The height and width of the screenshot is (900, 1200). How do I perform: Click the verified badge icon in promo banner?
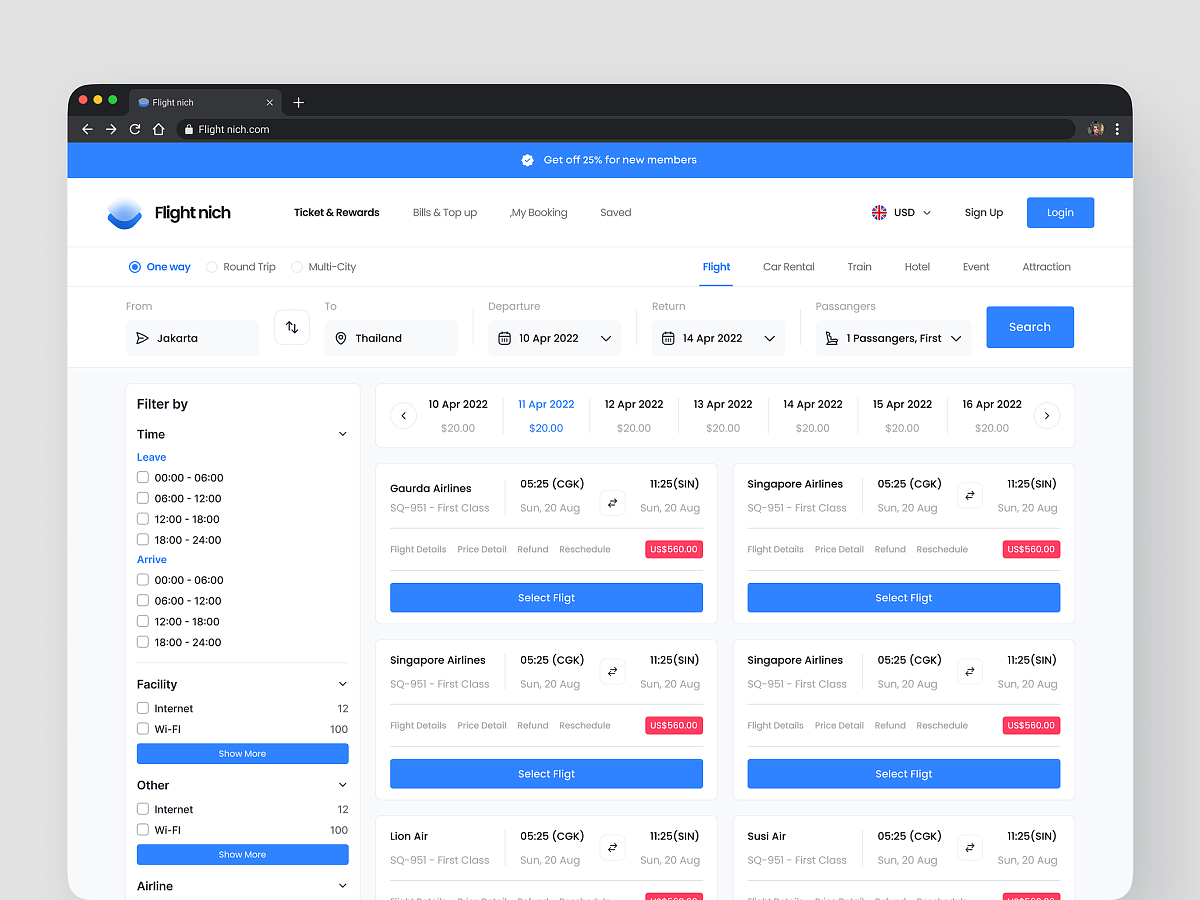pos(527,160)
